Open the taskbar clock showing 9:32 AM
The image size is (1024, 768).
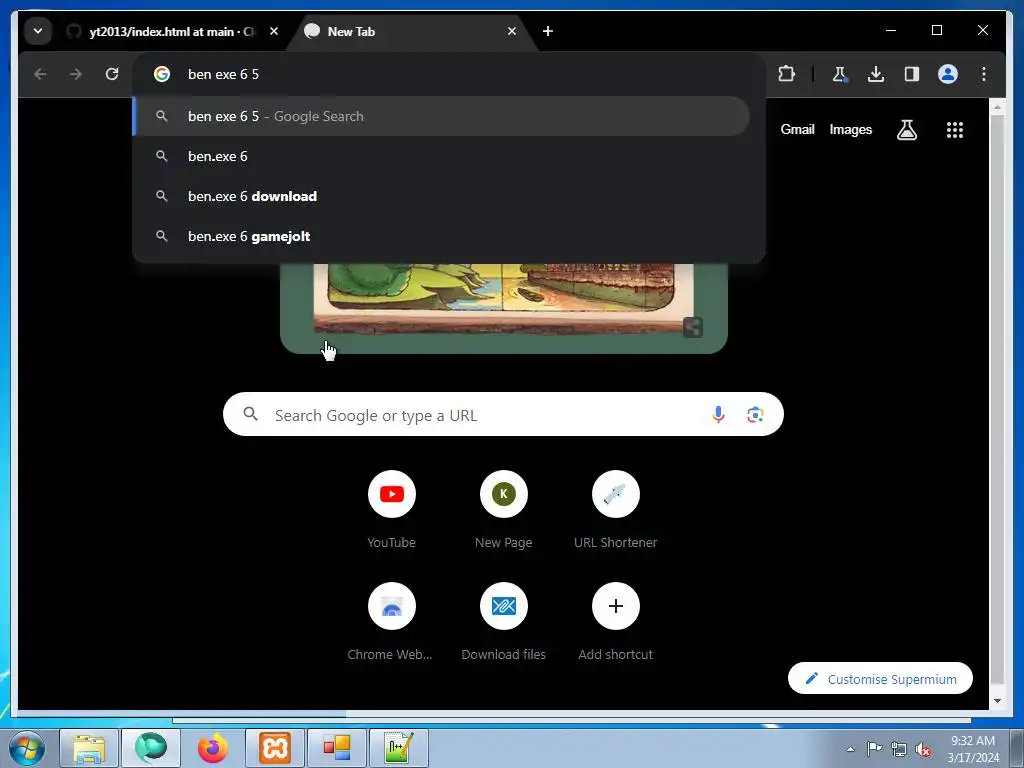[973, 749]
